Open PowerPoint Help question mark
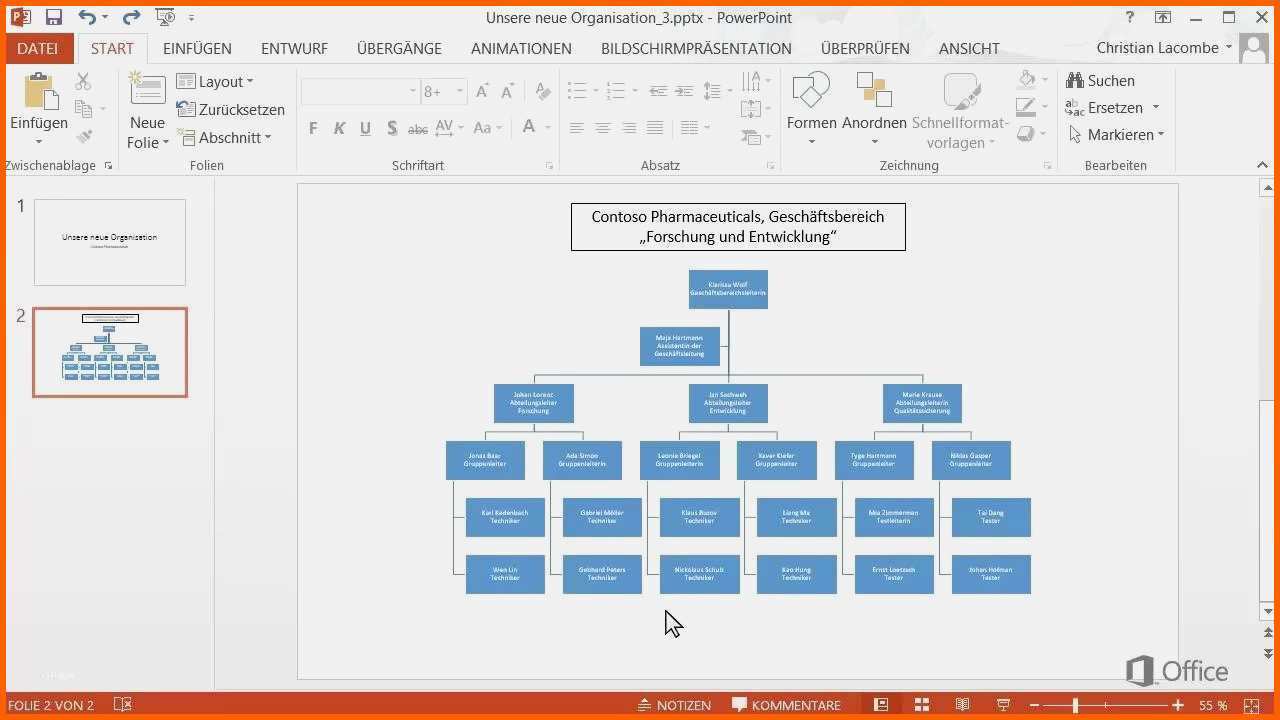This screenshot has height=720, width=1280. pos(1130,17)
